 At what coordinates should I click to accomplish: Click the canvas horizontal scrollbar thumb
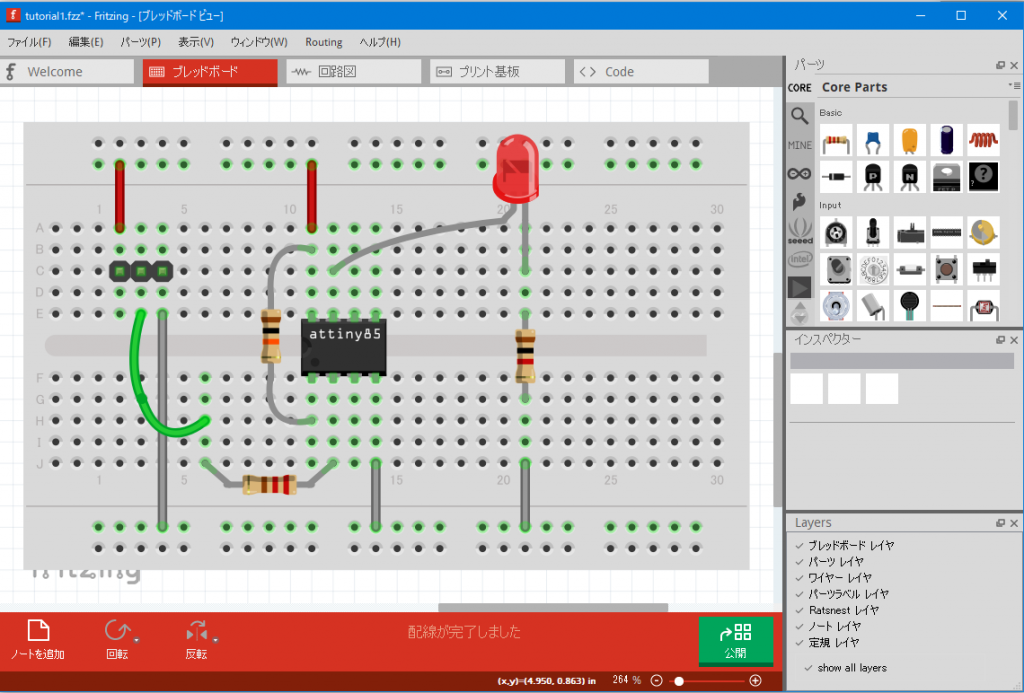pyautogui.click(x=552, y=607)
